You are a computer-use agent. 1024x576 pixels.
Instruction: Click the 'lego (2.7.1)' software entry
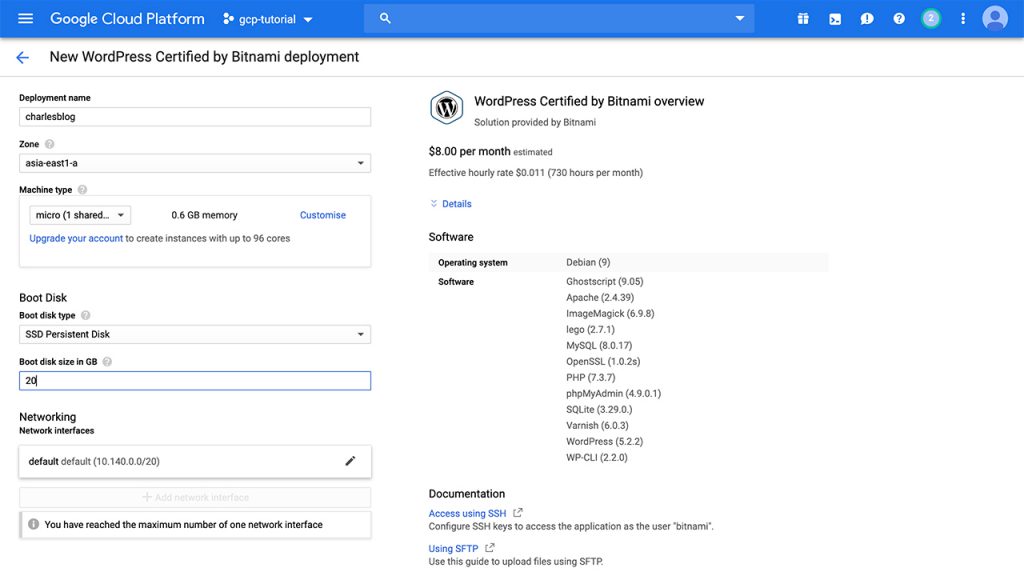click(x=590, y=330)
